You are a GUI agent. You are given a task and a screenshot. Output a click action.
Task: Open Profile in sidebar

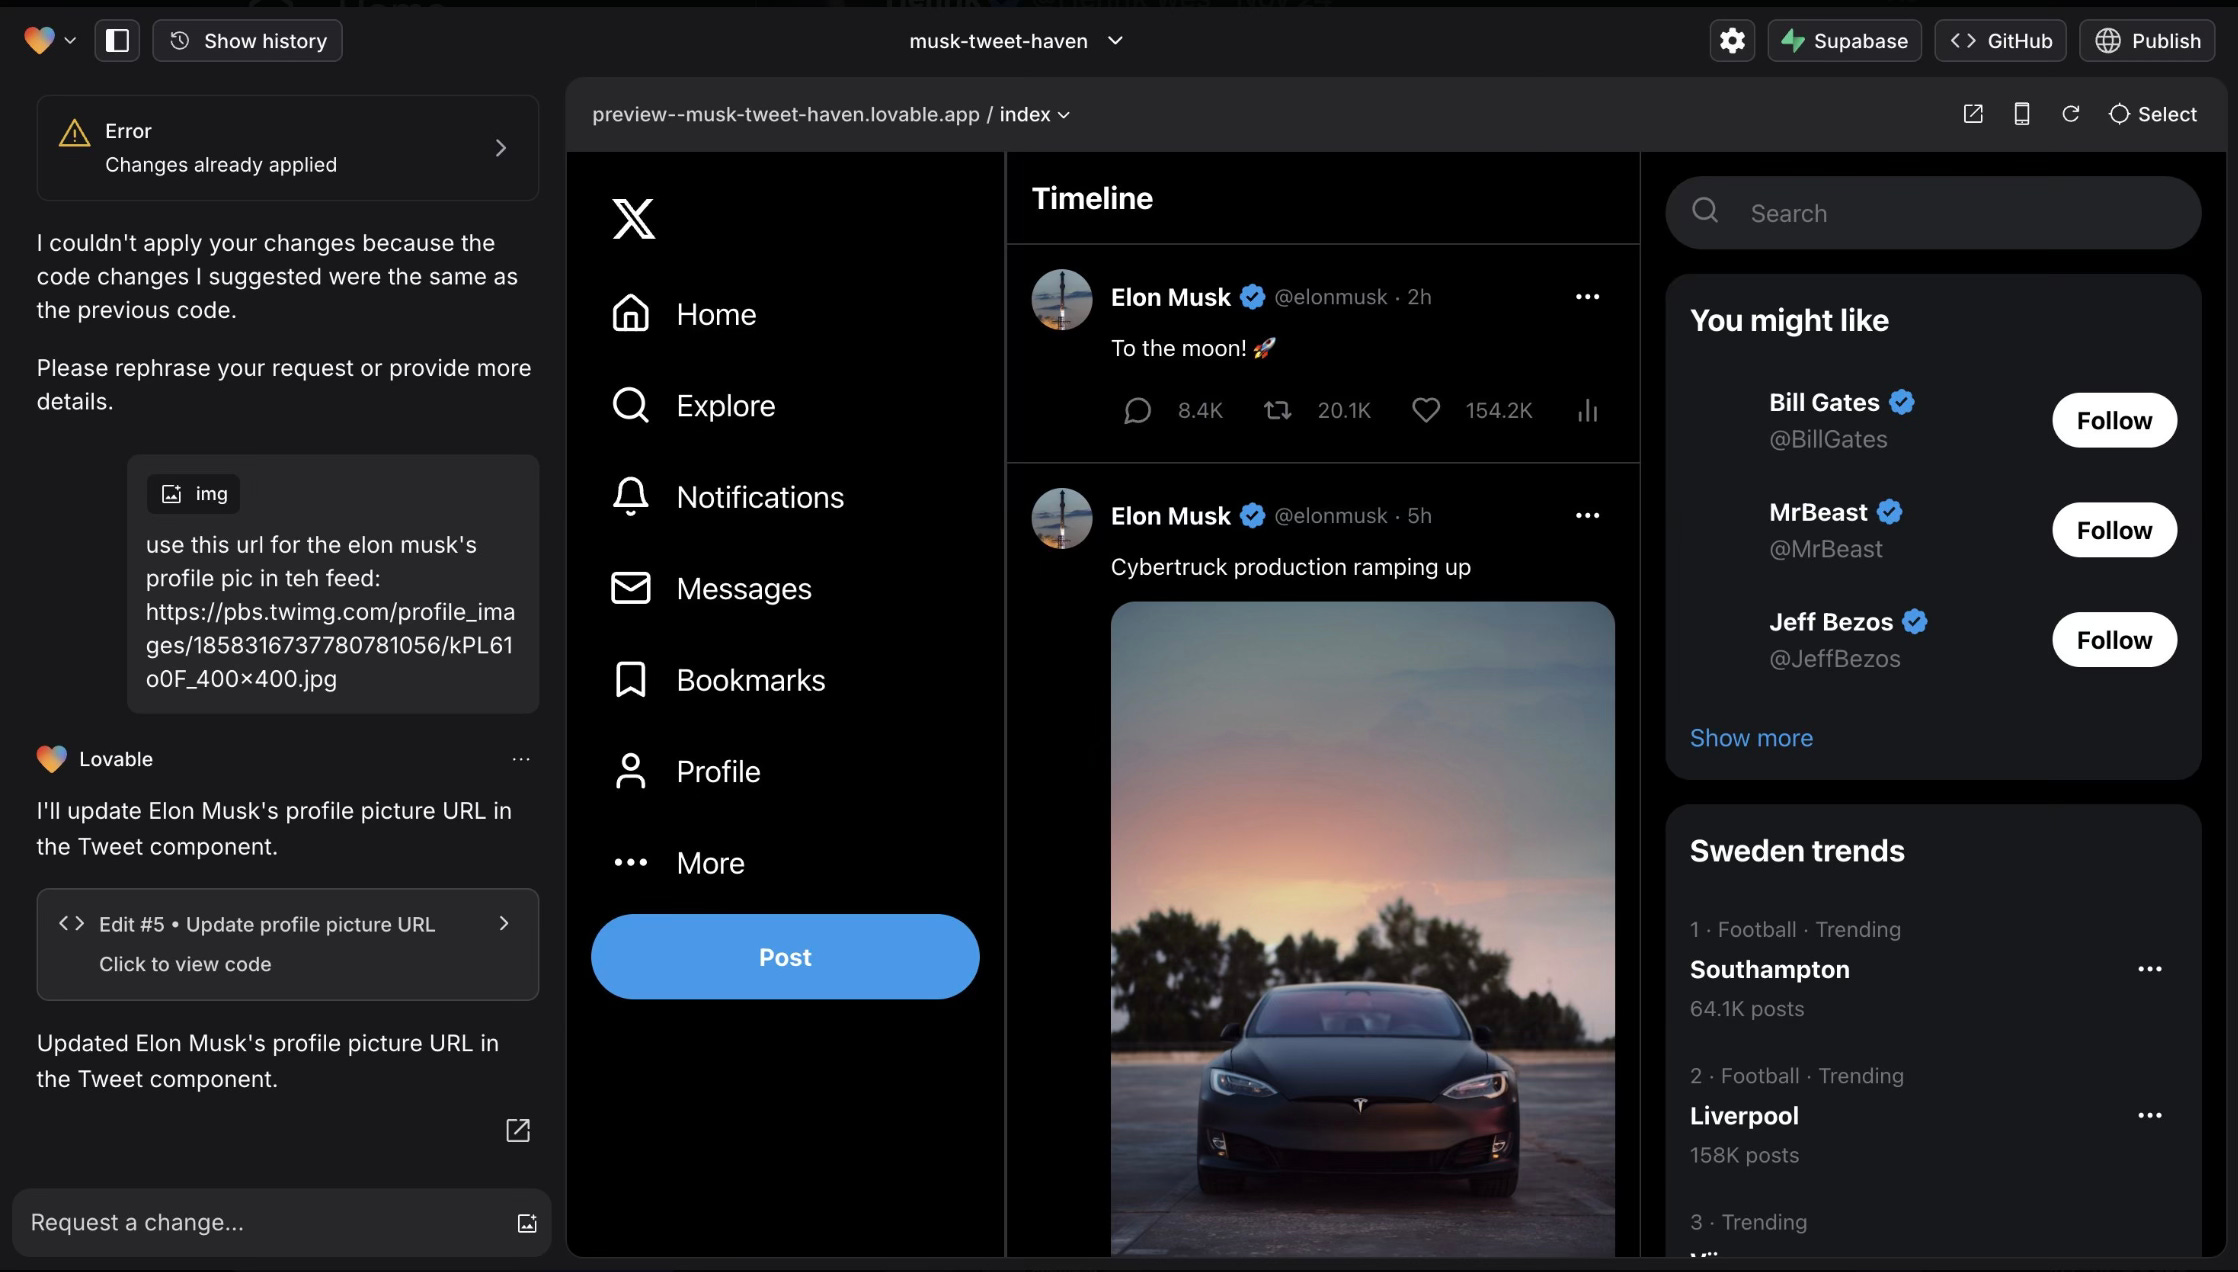685,771
